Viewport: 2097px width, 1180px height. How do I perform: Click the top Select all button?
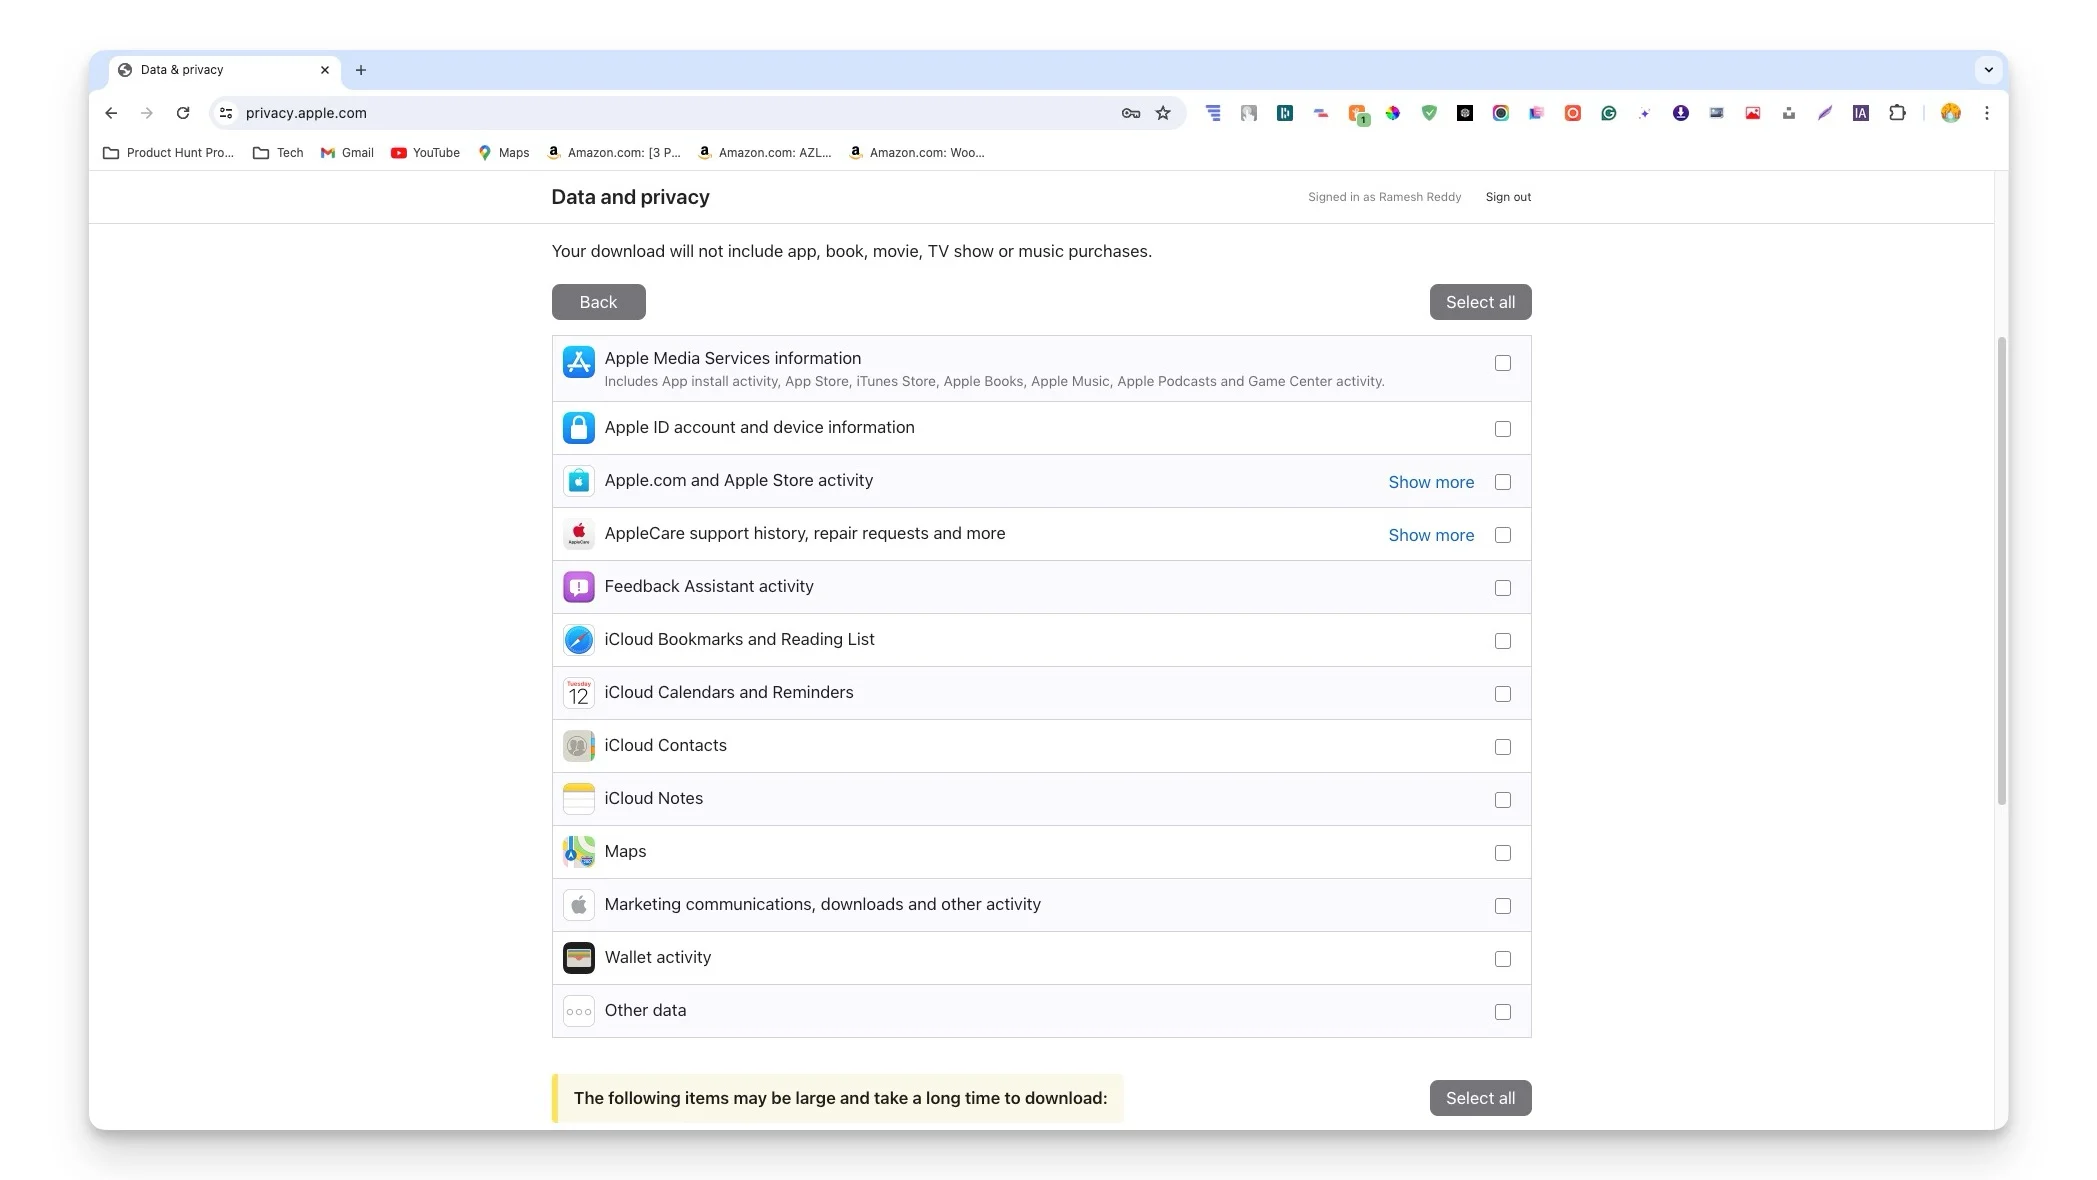[x=1480, y=302]
